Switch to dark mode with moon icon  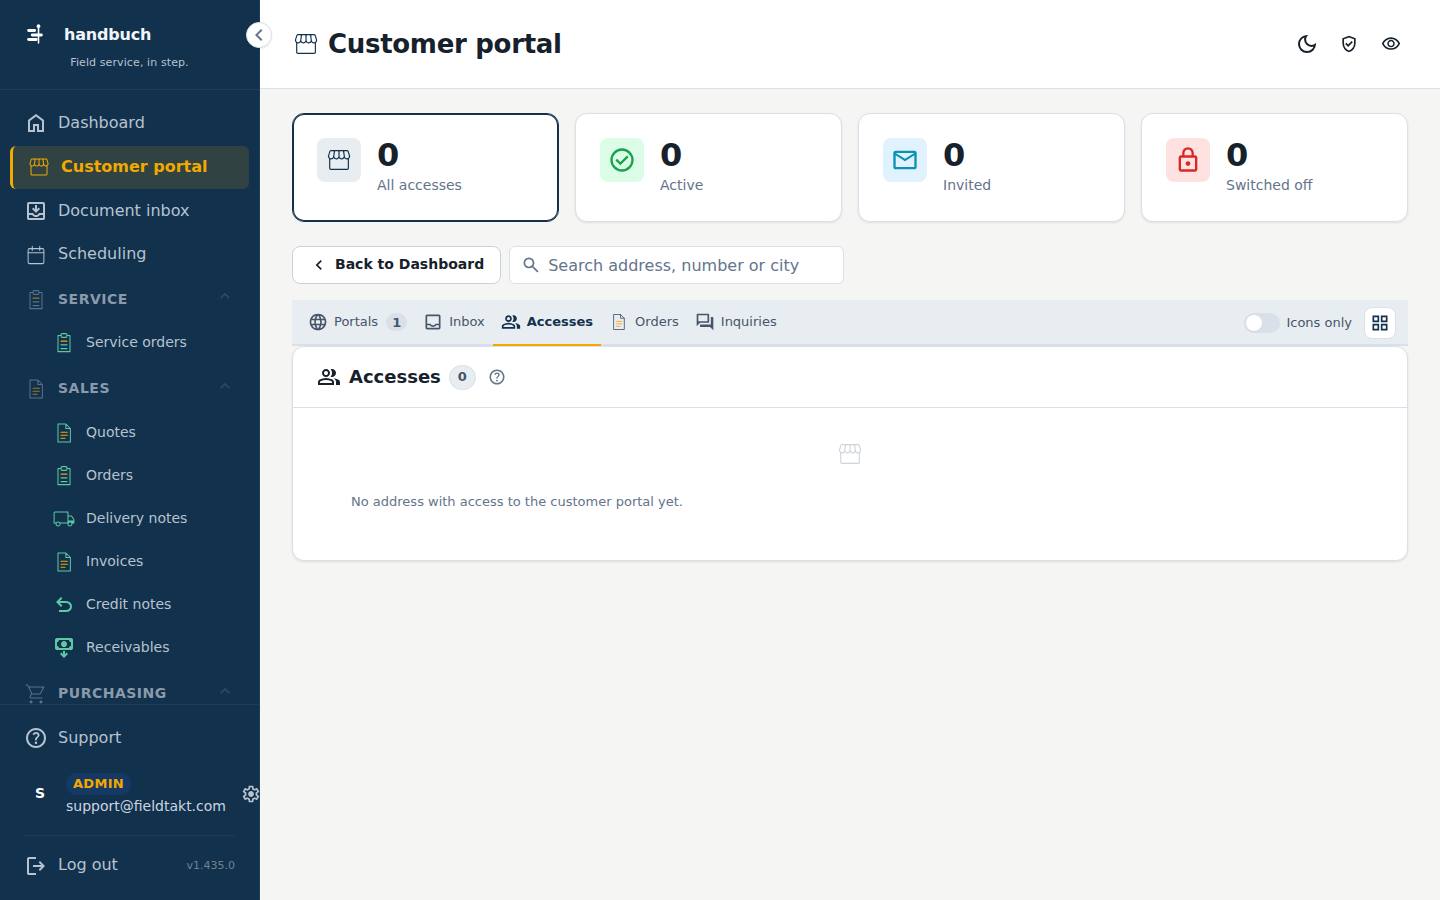(x=1307, y=44)
